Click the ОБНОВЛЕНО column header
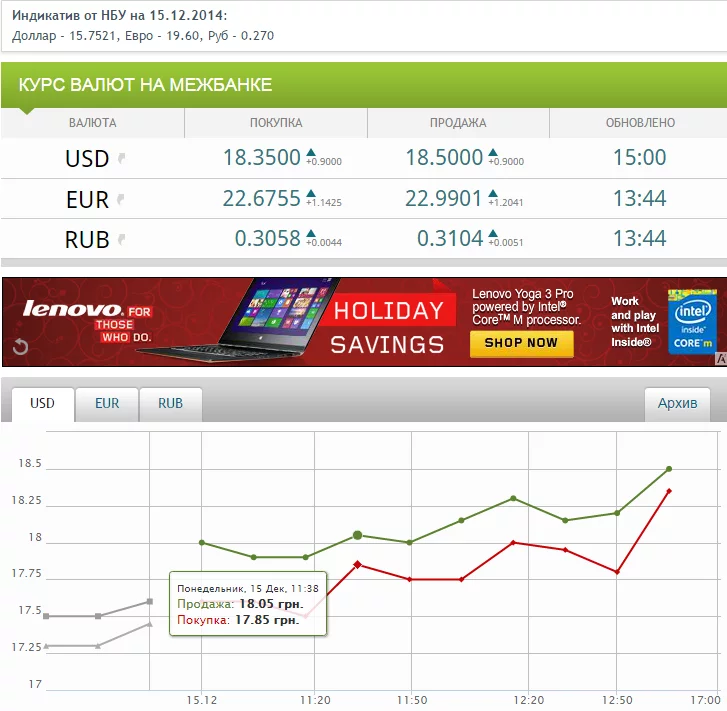Image resolution: width=727 pixels, height=711 pixels. click(x=640, y=123)
